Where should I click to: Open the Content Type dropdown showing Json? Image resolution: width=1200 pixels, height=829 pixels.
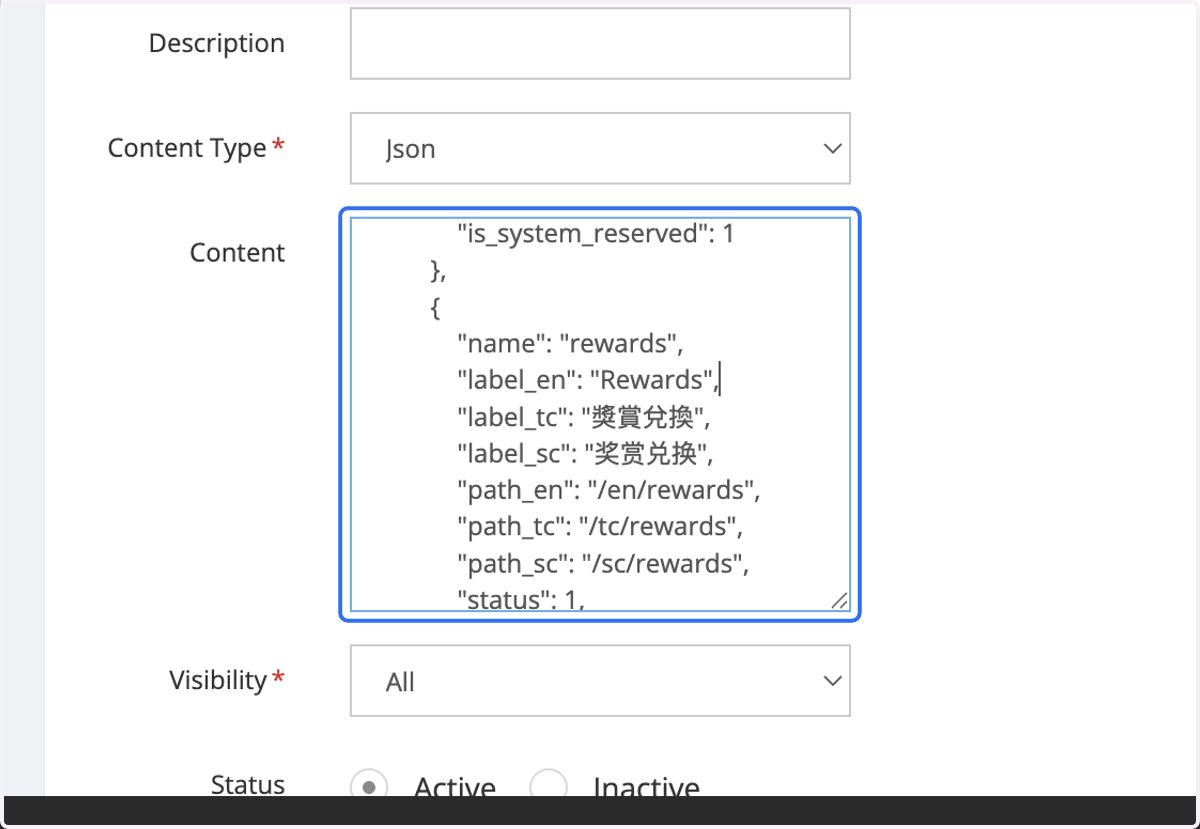click(x=600, y=148)
